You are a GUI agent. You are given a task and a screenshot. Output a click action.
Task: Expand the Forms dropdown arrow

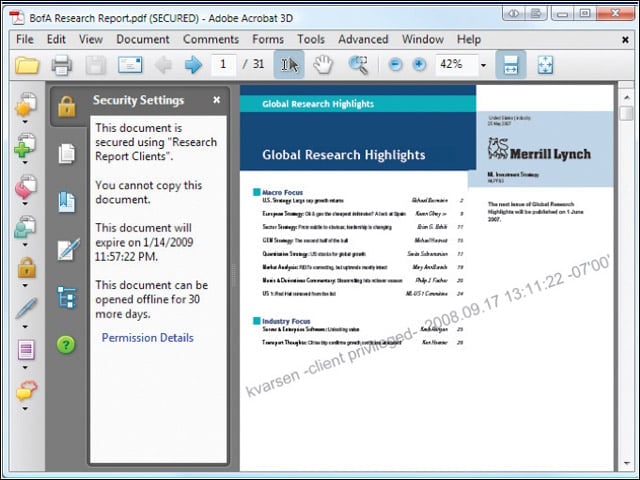coord(25,368)
